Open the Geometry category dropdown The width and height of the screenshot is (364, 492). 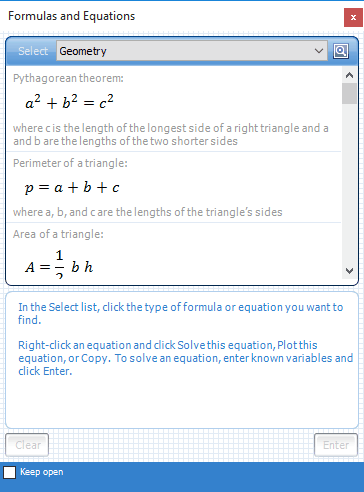pos(192,51)
